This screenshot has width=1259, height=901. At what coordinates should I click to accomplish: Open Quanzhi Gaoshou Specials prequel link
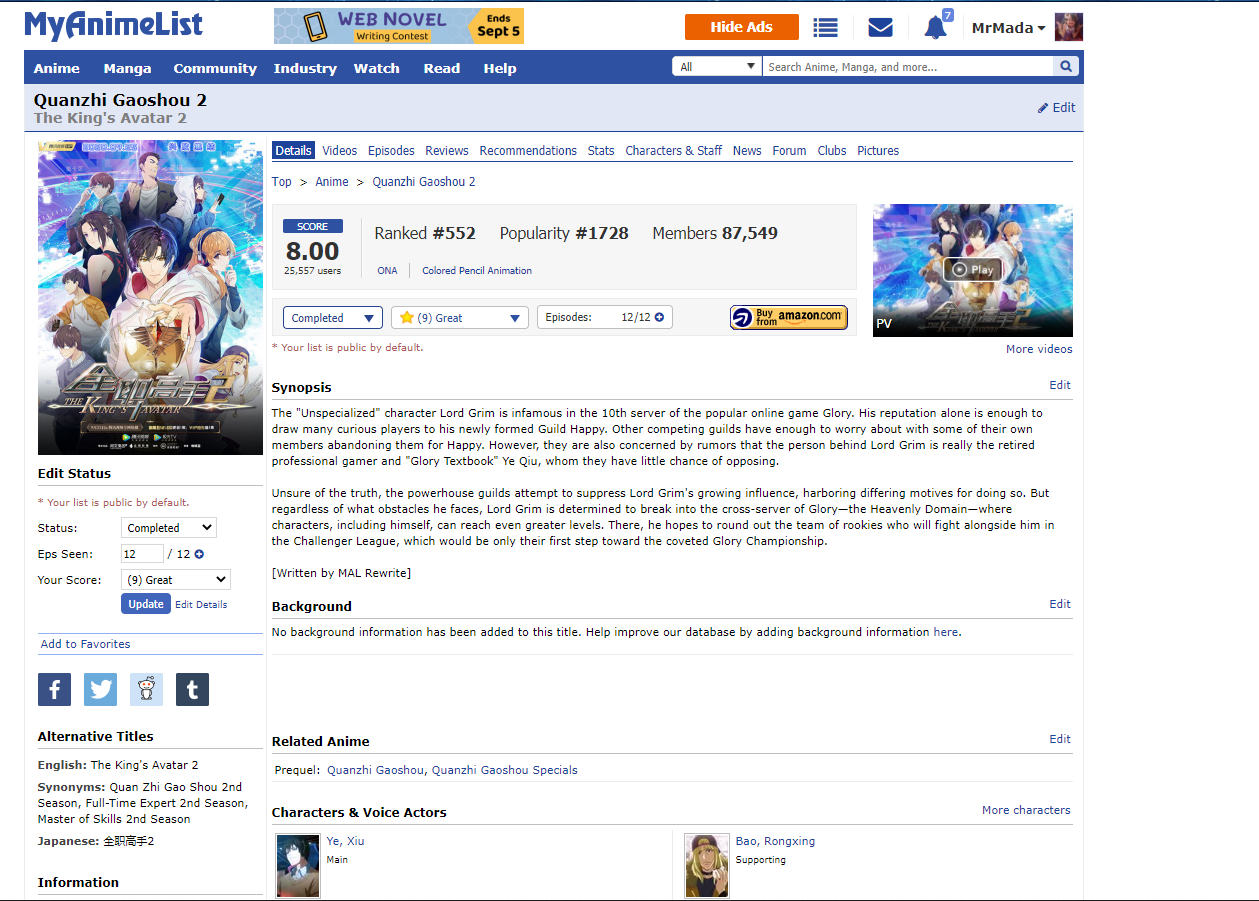(505, 770)
